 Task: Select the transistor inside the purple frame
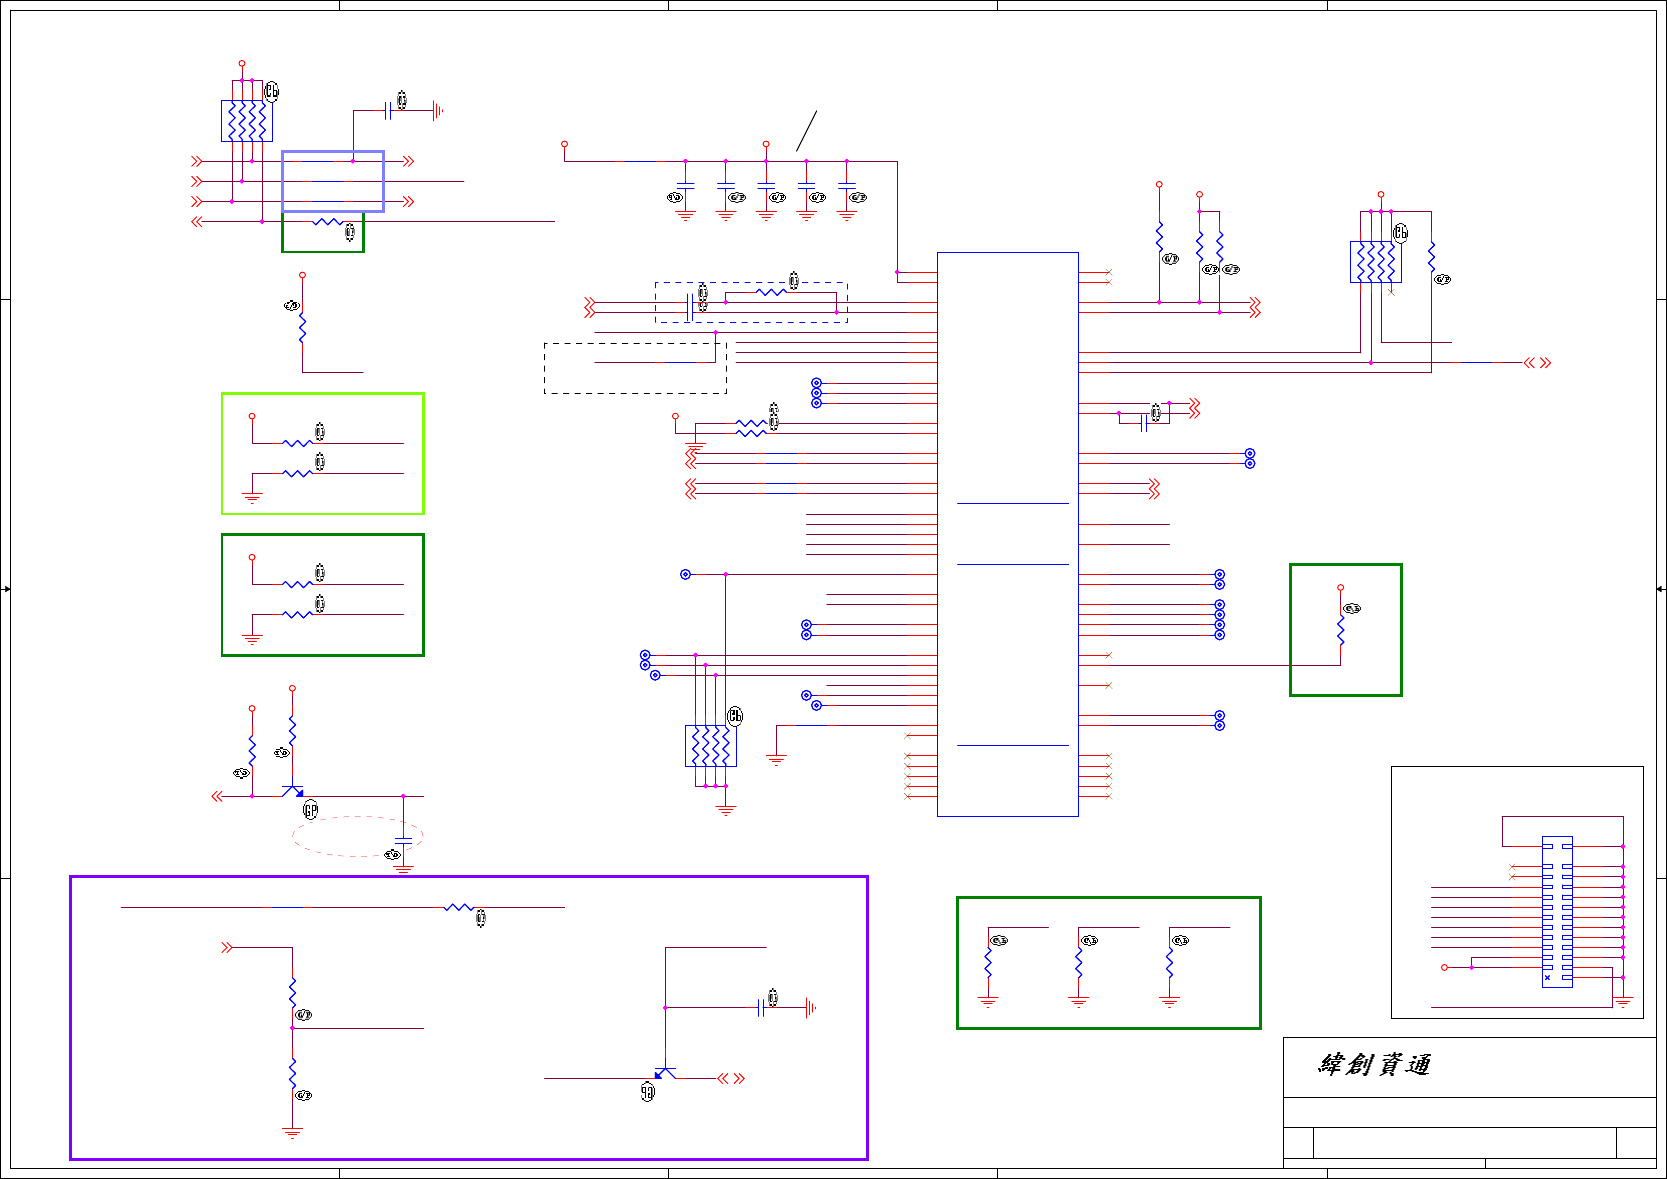click(665, 1074)
